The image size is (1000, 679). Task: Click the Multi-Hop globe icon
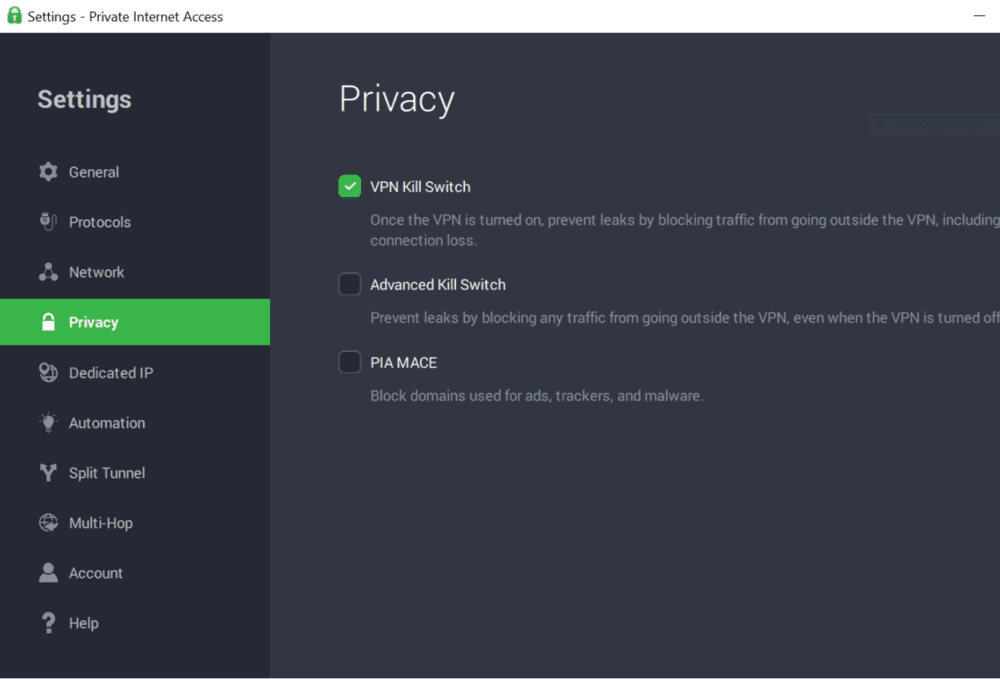click(x=48, y=522)
